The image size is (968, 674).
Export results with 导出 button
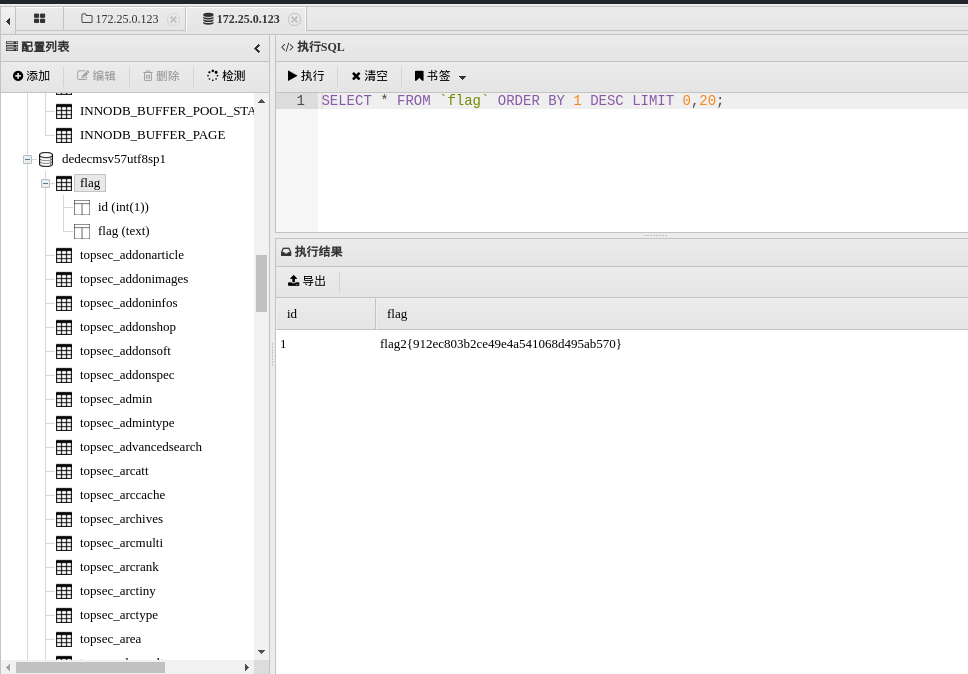click(307, 281)
